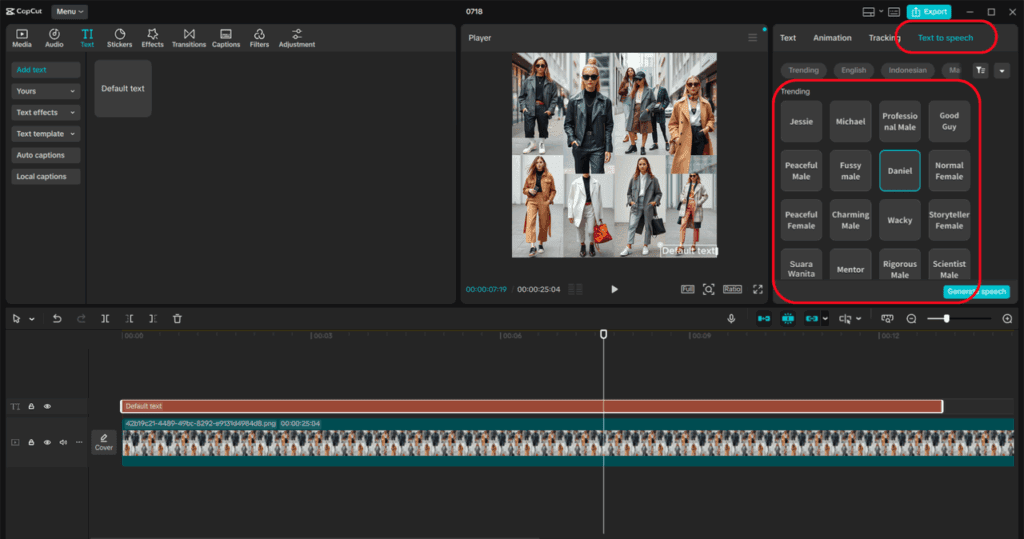
Task: Toggle main track magnet snapping
Action: (763, 319)
